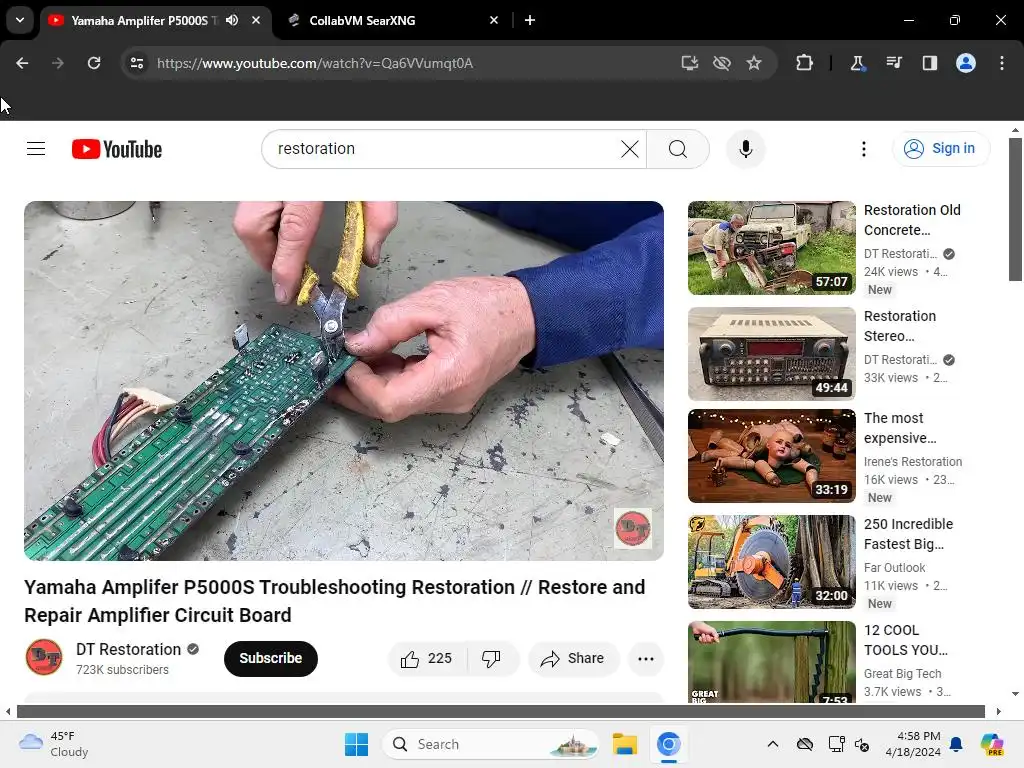This screenshot has width=1024, height=768.
Task: Click the browser address bar URL
Action: (315, 63)
